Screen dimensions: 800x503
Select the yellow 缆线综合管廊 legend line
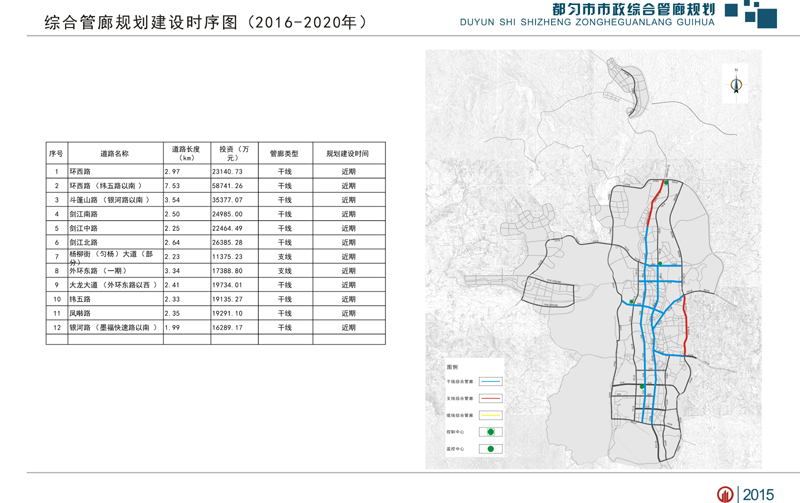pyautogui.click(x=490, y=414)
